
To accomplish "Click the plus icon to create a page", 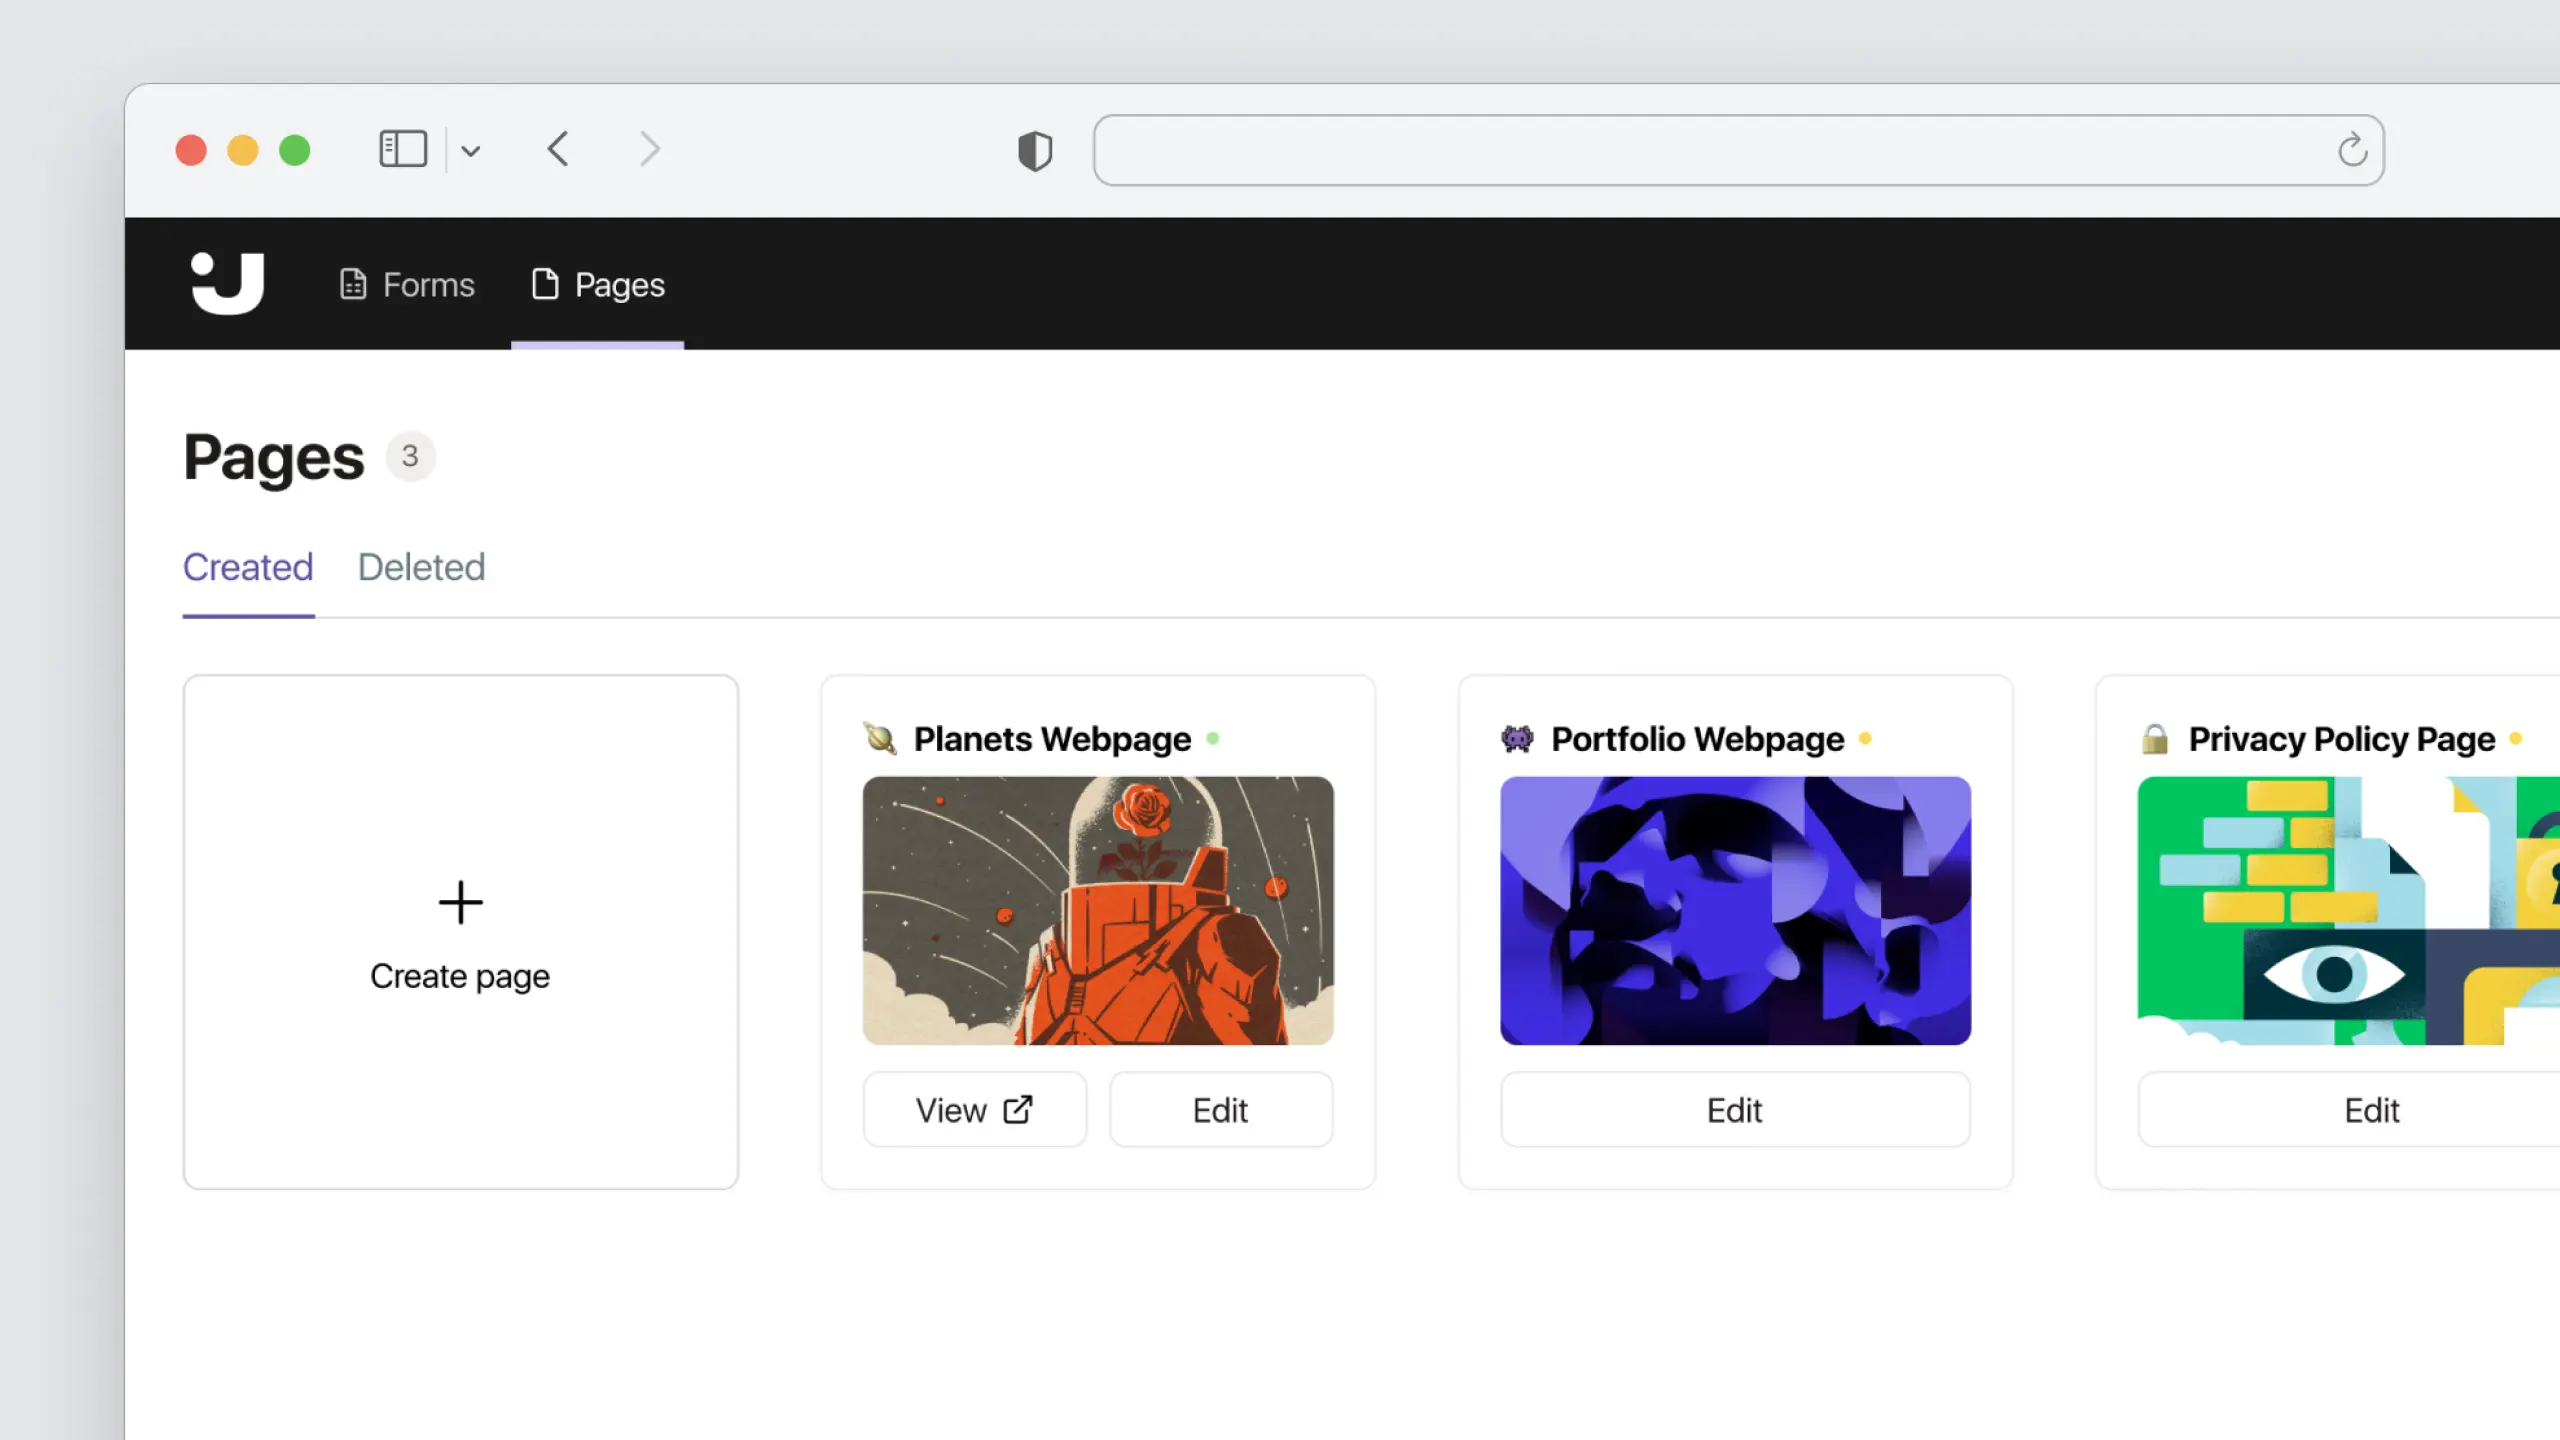I will coord(460,903).
